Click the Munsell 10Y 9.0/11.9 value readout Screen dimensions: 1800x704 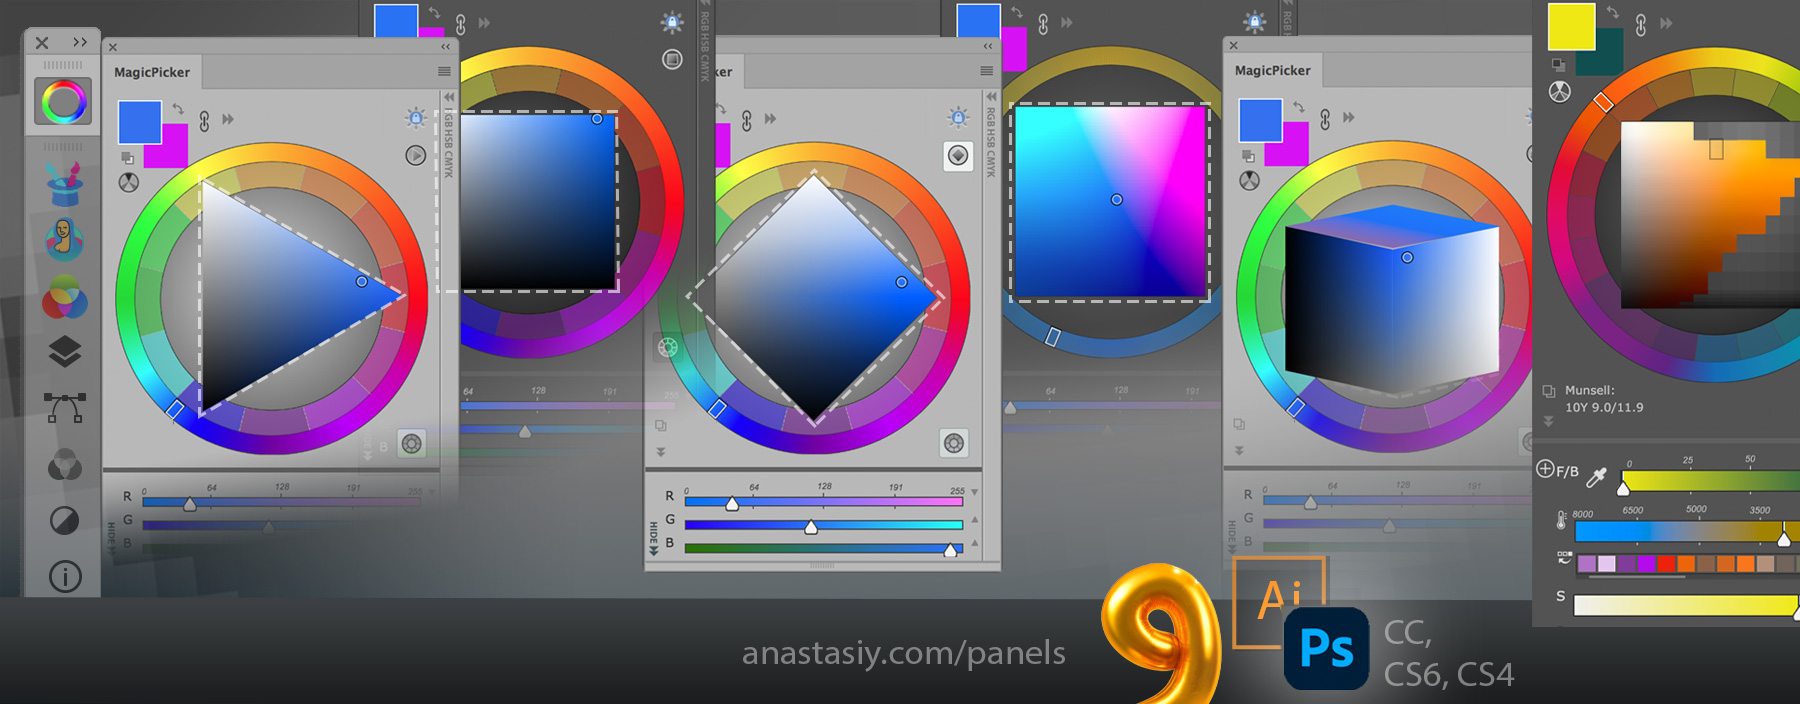1604,408
